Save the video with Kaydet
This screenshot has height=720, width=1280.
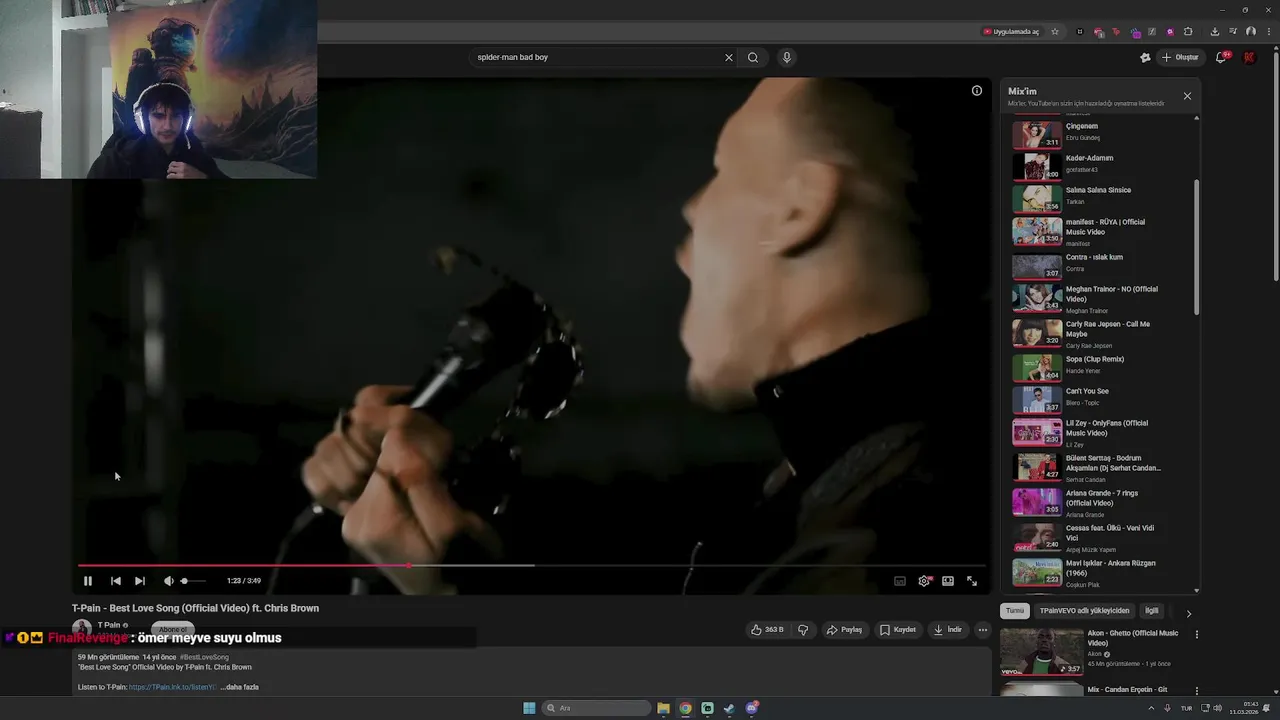(x=898, y=630)
